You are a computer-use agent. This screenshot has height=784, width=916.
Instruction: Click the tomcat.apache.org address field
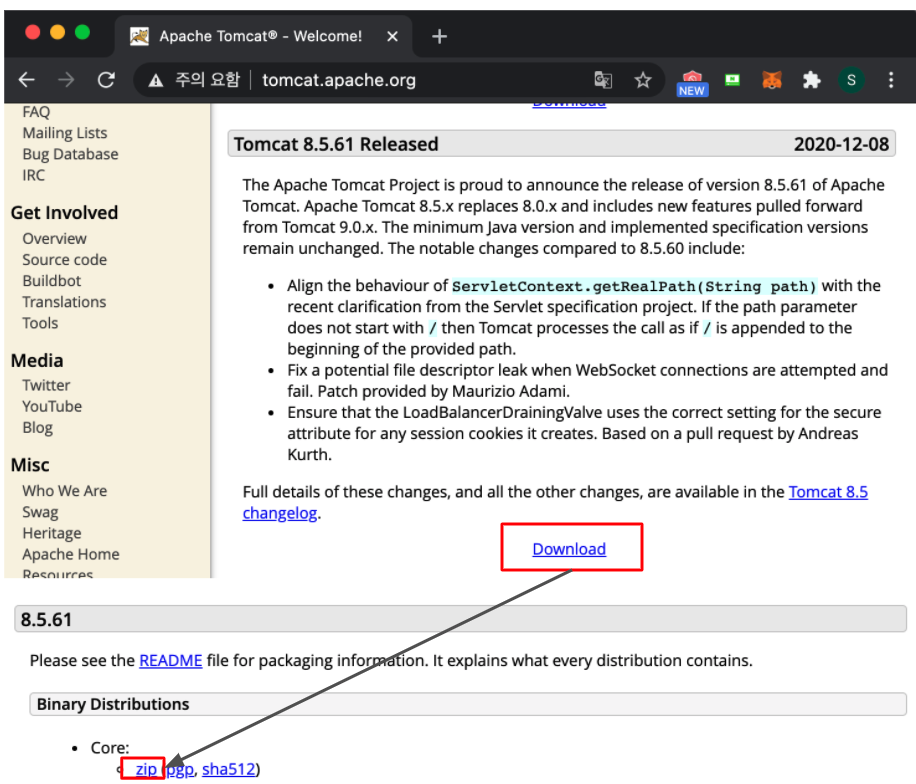tap(339, 80)
